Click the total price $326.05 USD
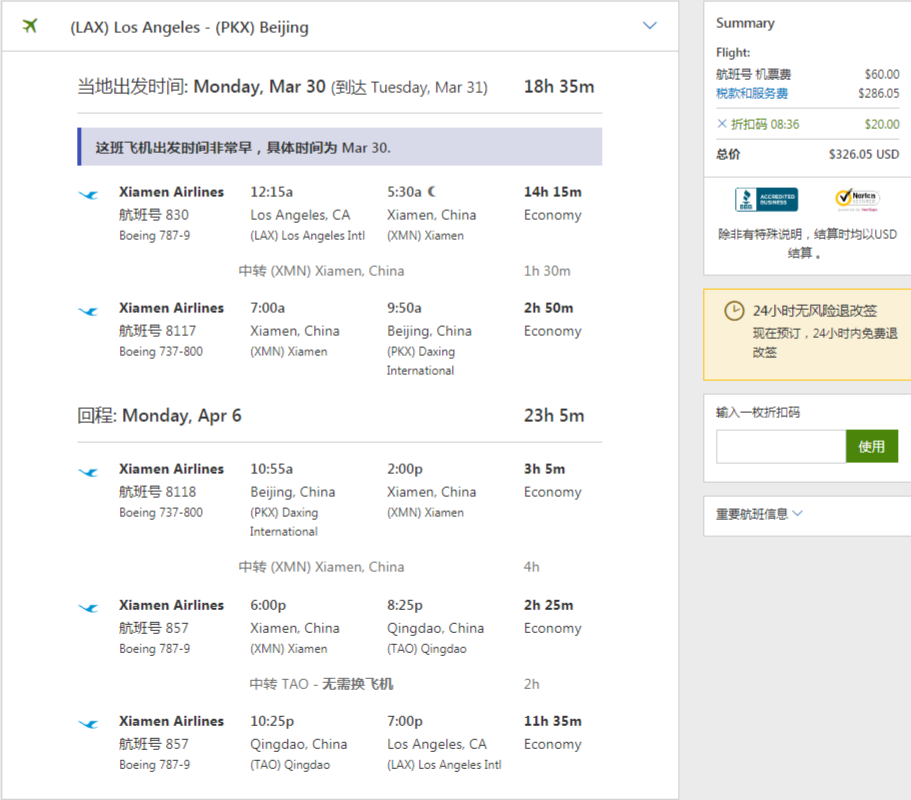Screen dimensions: 911x800 click(863, 154)
